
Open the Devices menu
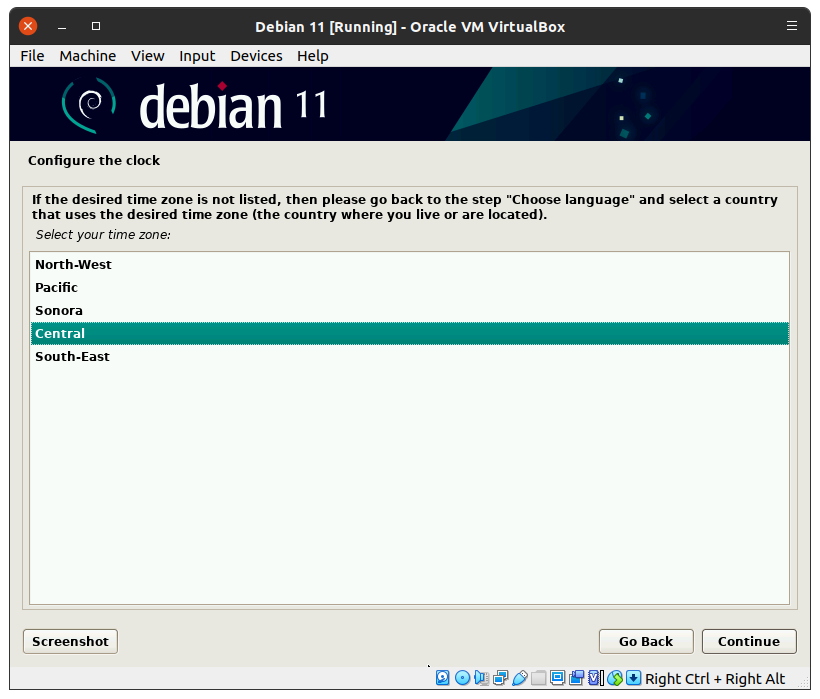[x=256, y=56]
